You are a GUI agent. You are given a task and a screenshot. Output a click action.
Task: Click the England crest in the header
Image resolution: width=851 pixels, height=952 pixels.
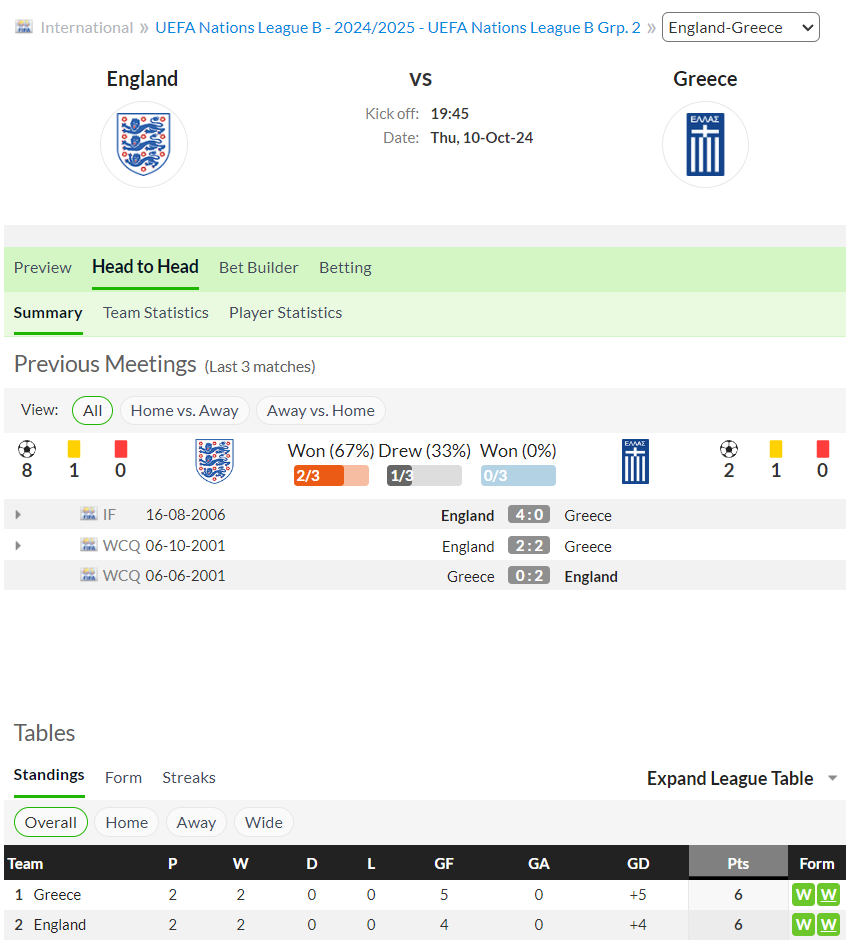(144, 144)
